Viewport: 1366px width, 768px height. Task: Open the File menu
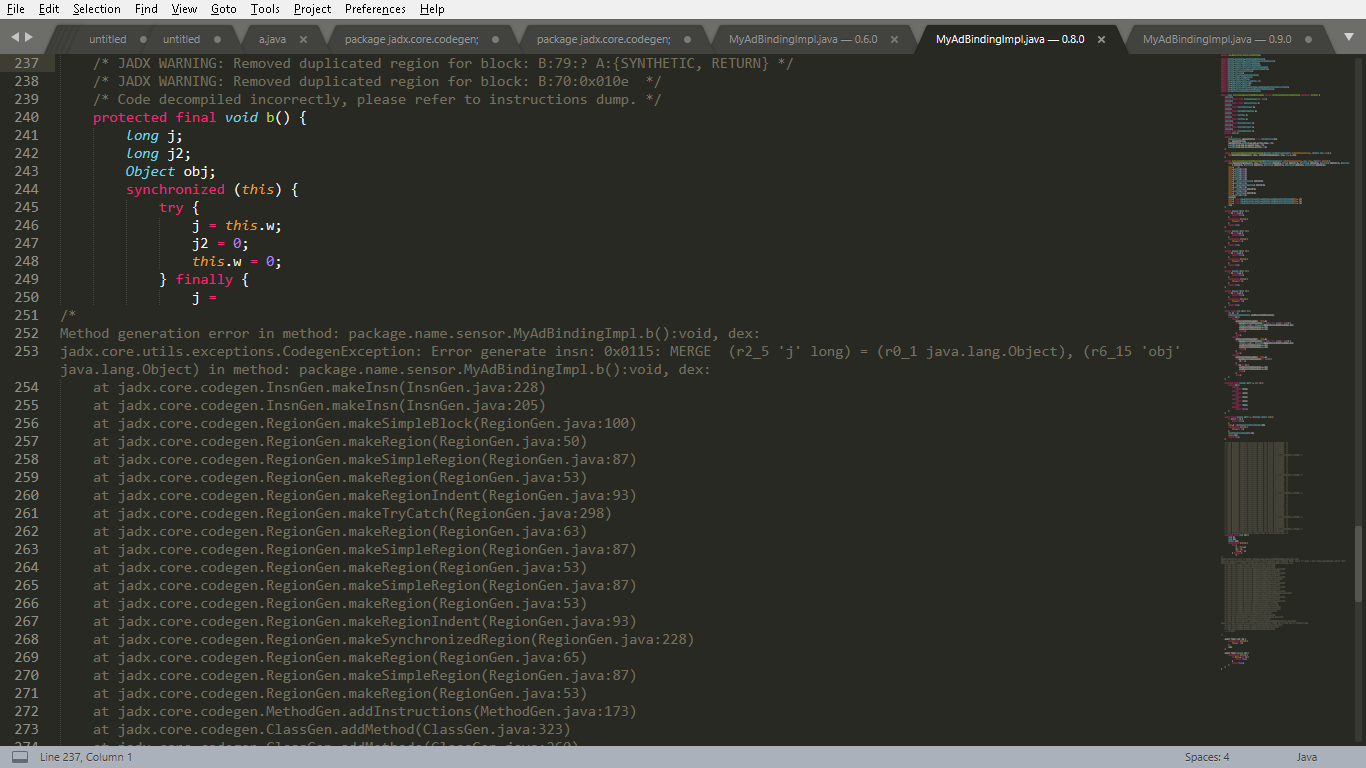click(15, 9)
